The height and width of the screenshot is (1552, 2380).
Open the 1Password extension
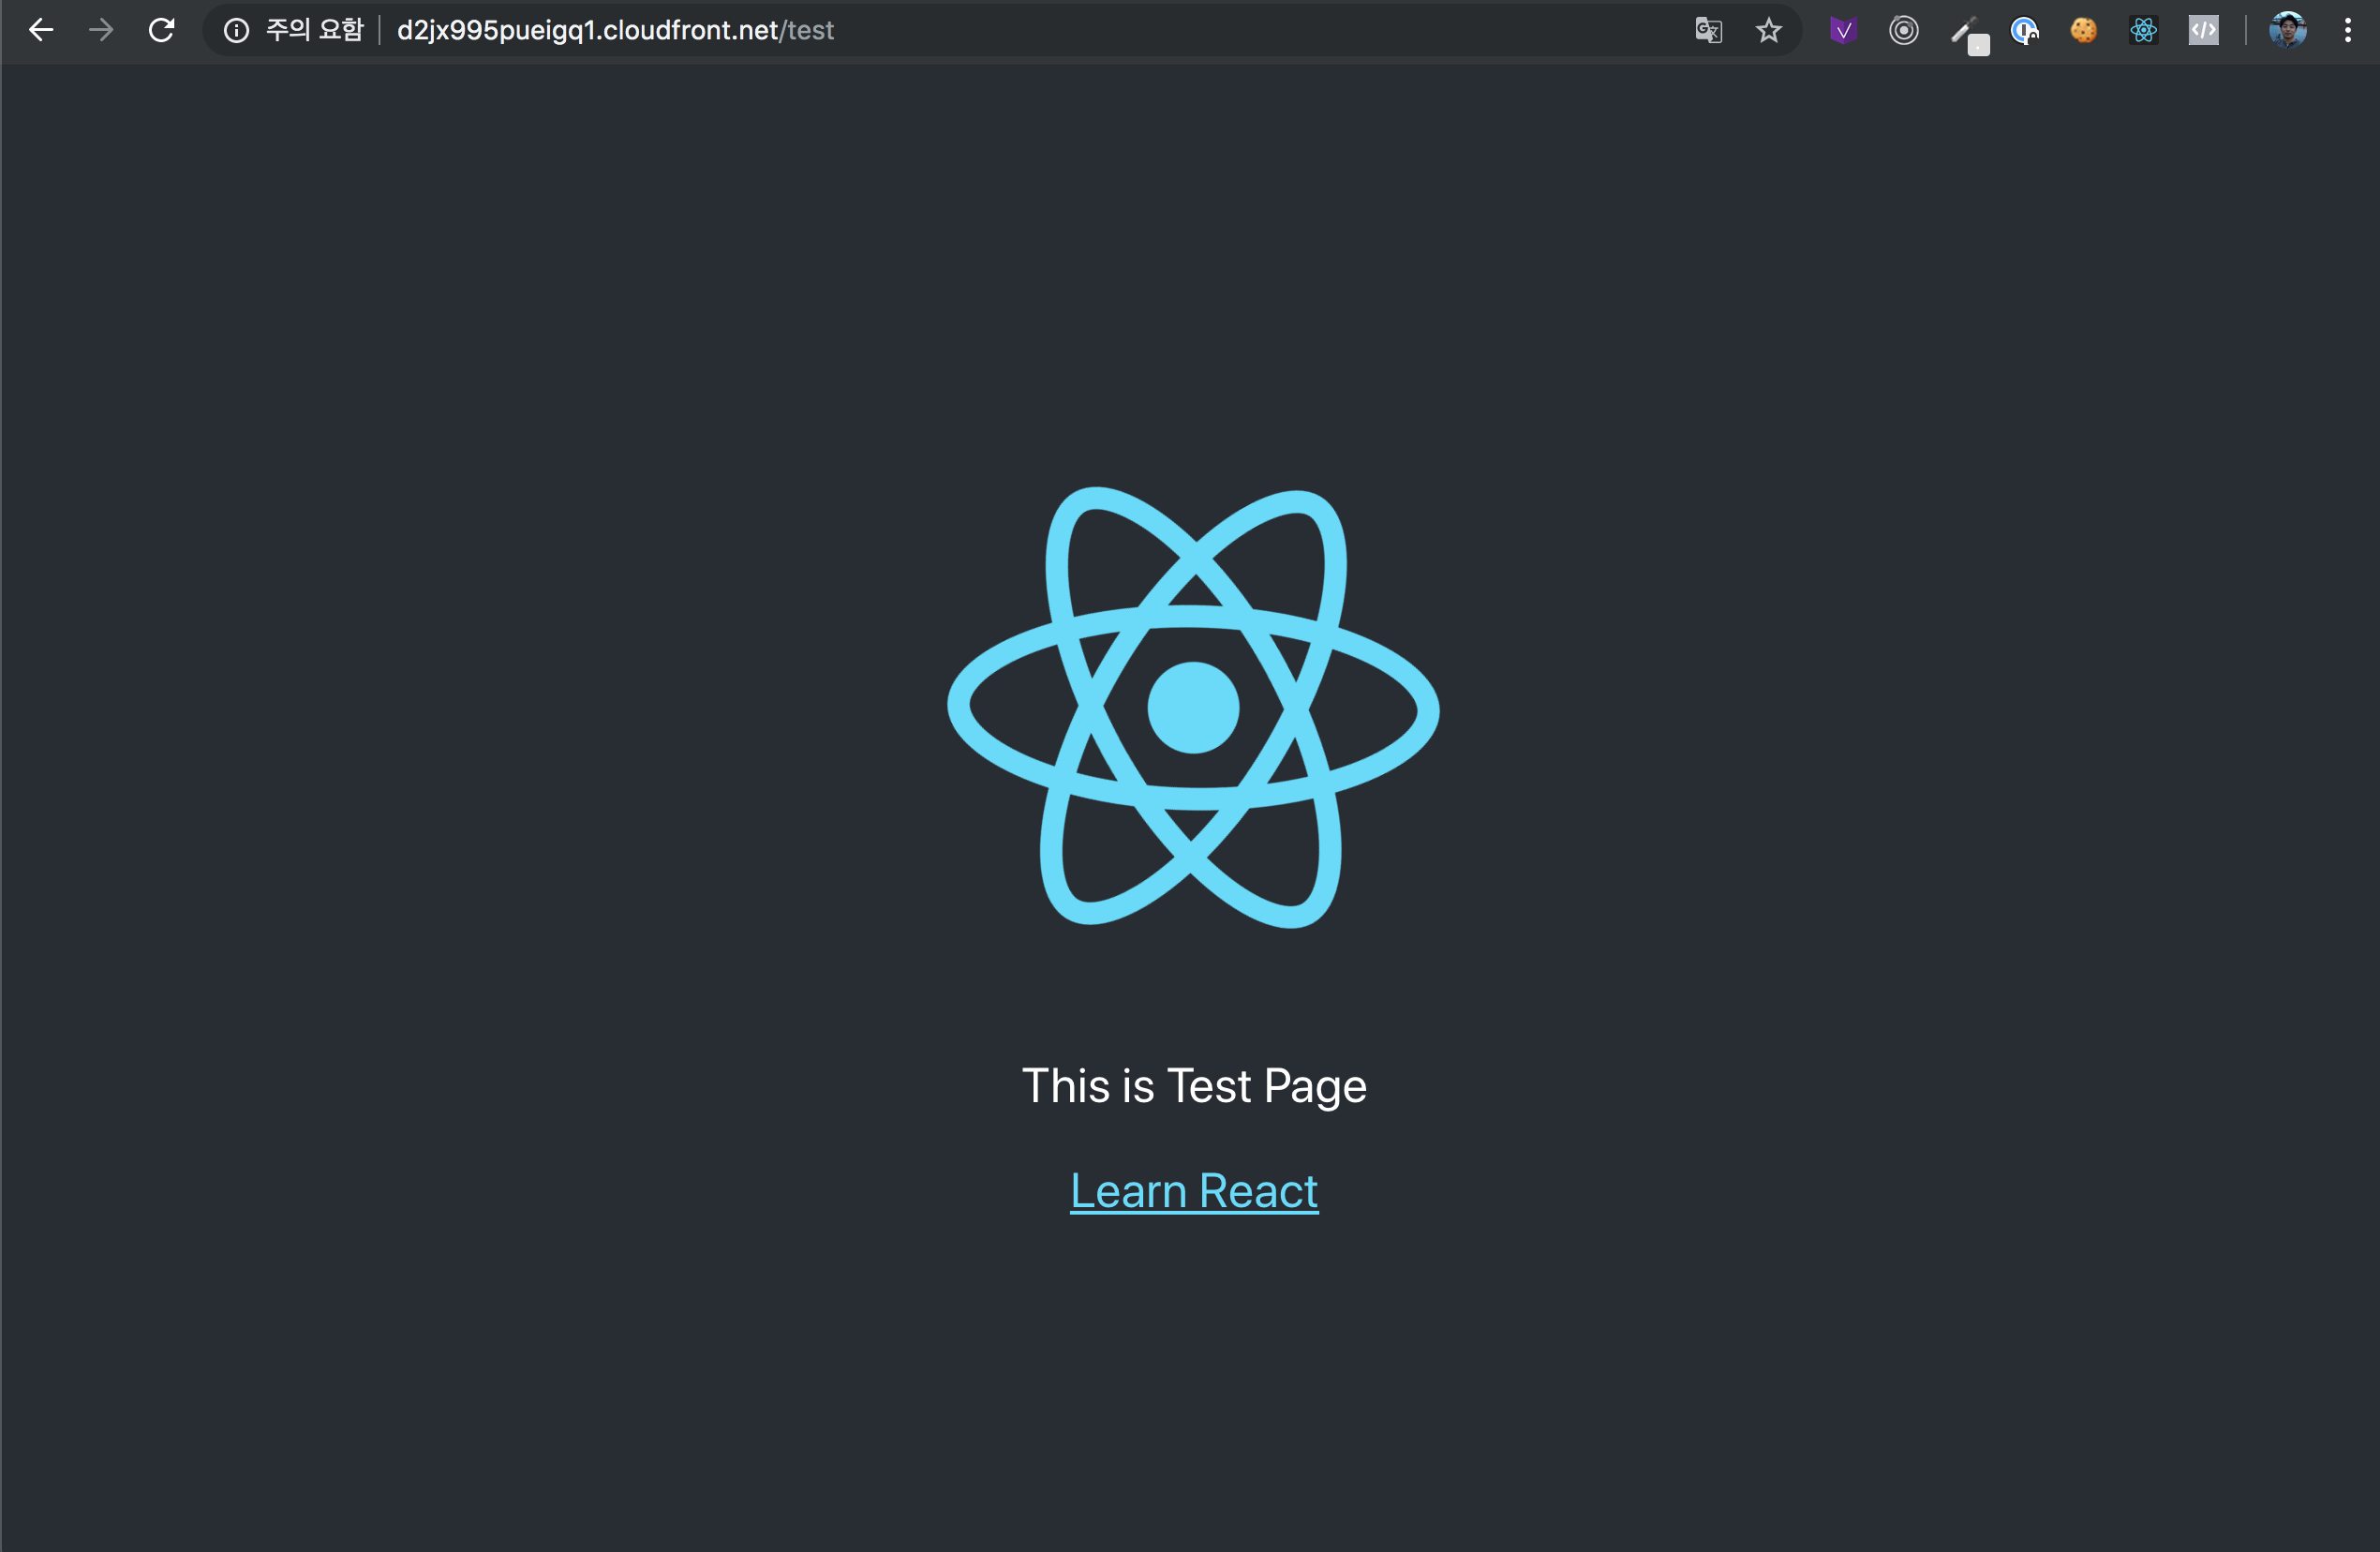(2025, 30)
